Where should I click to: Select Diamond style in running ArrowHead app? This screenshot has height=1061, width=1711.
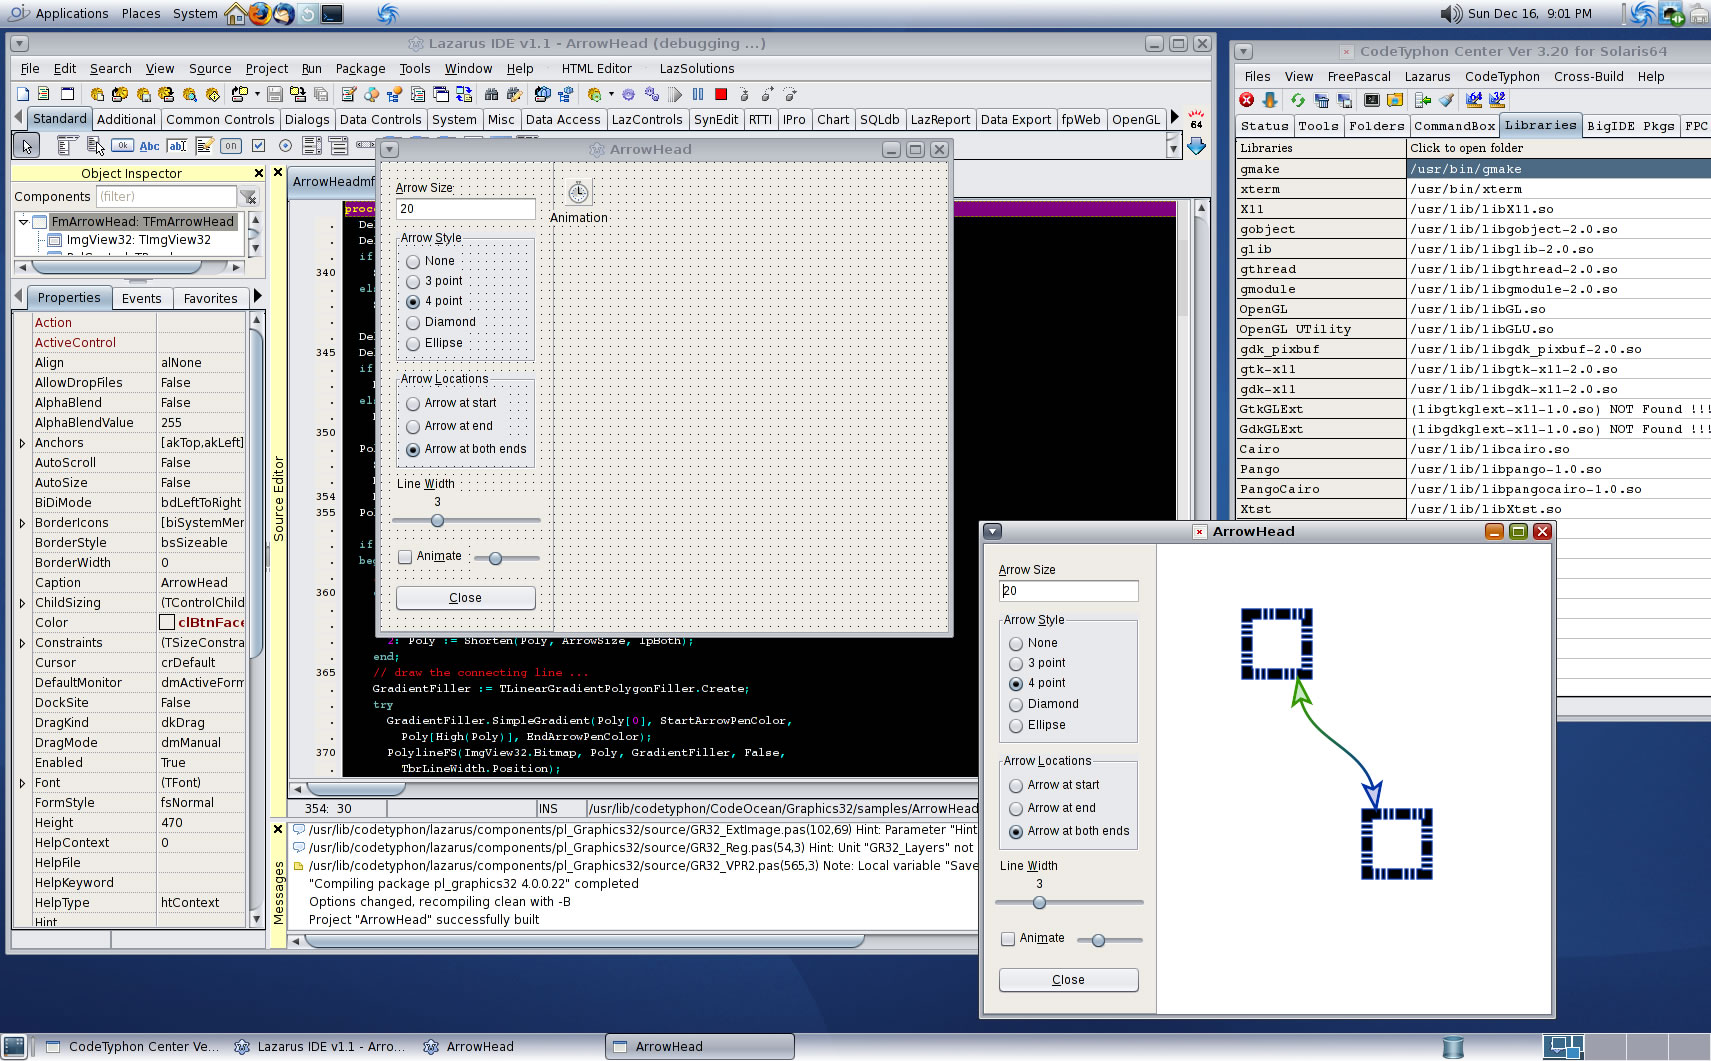[x=1043, y=704]
